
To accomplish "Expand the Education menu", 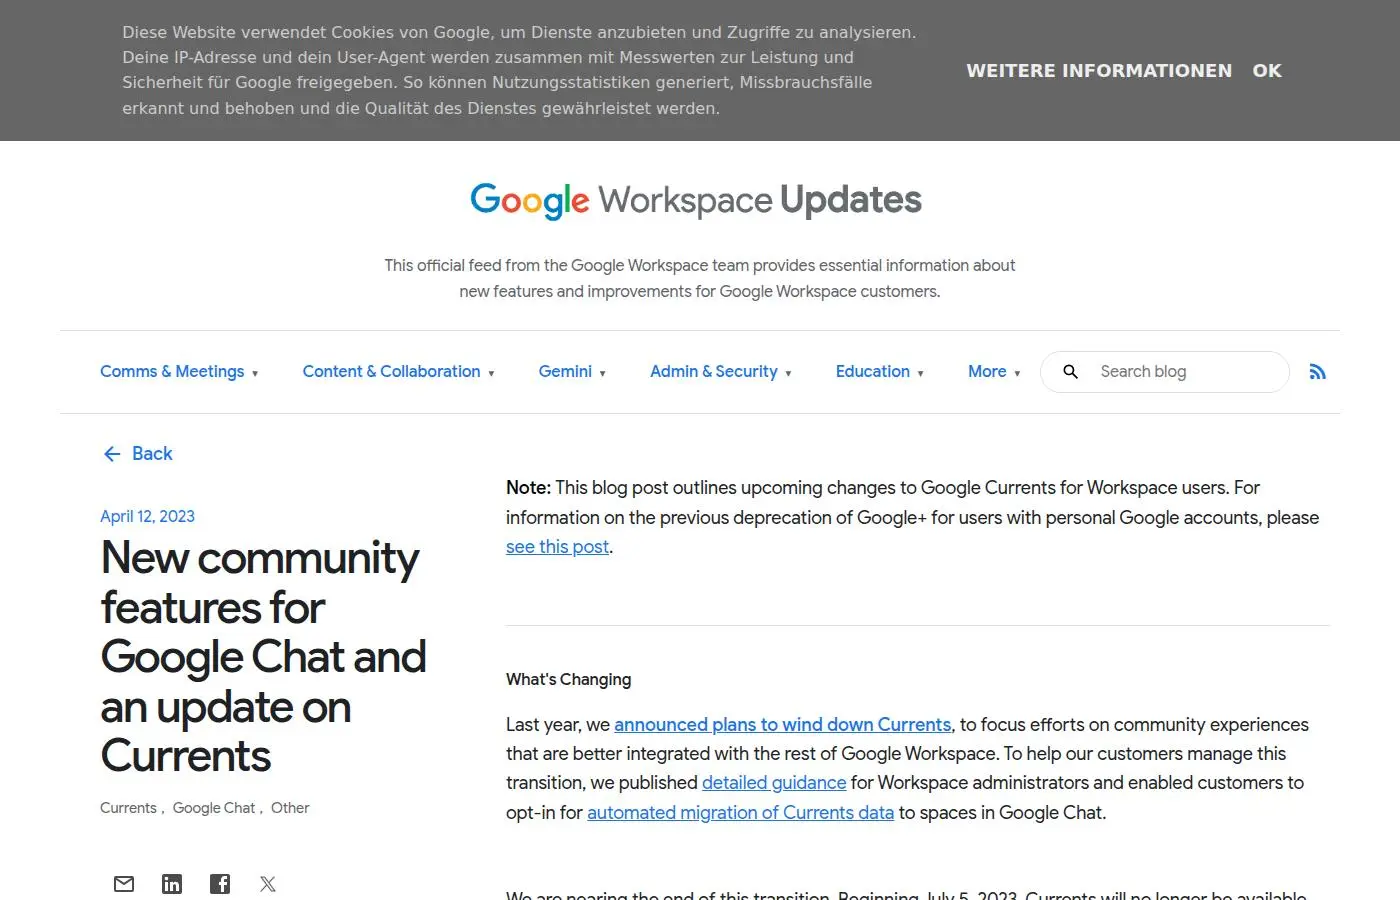I will (x=880, y=372).
